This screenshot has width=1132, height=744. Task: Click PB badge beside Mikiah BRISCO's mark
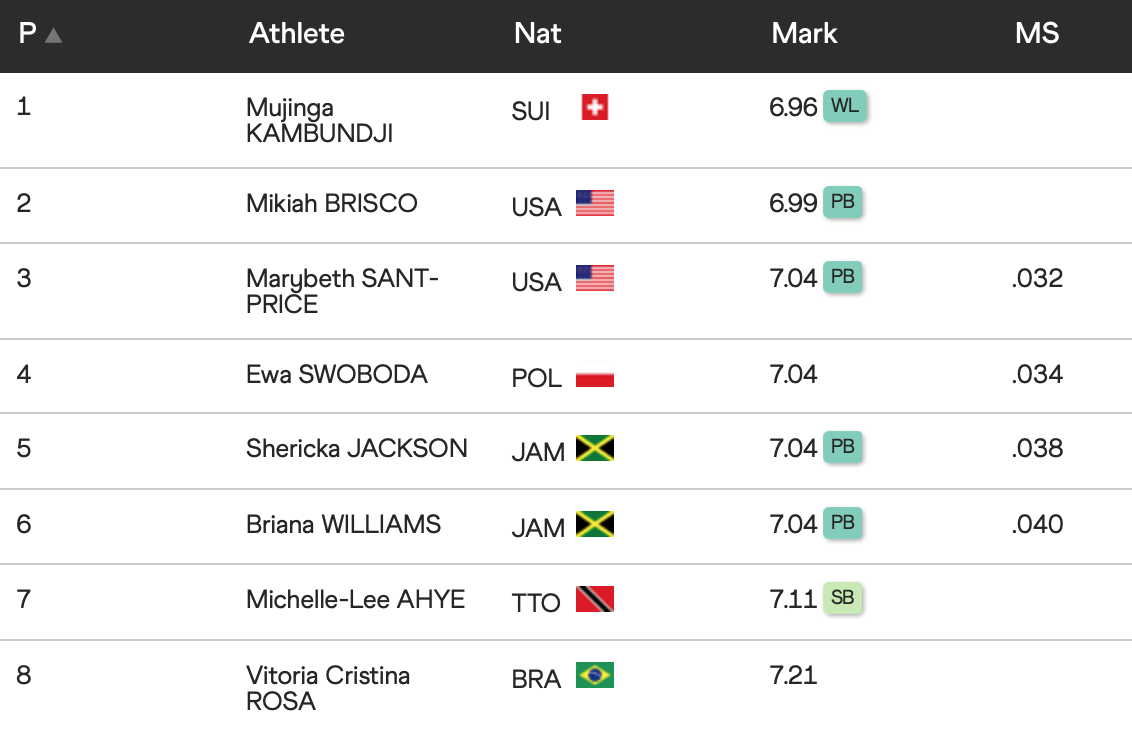point(843,202)
